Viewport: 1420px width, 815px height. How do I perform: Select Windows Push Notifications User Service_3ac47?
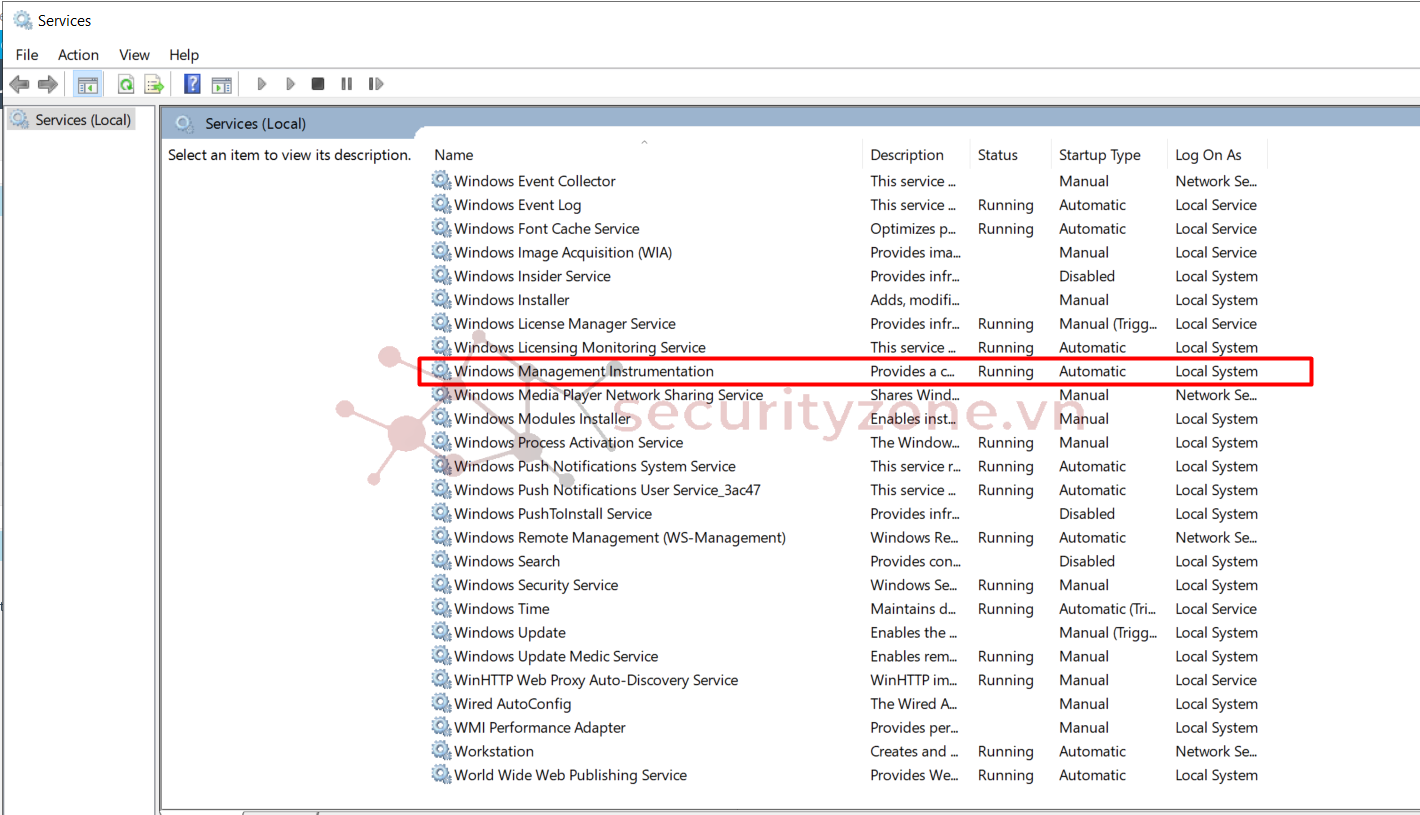pos(607,490)
